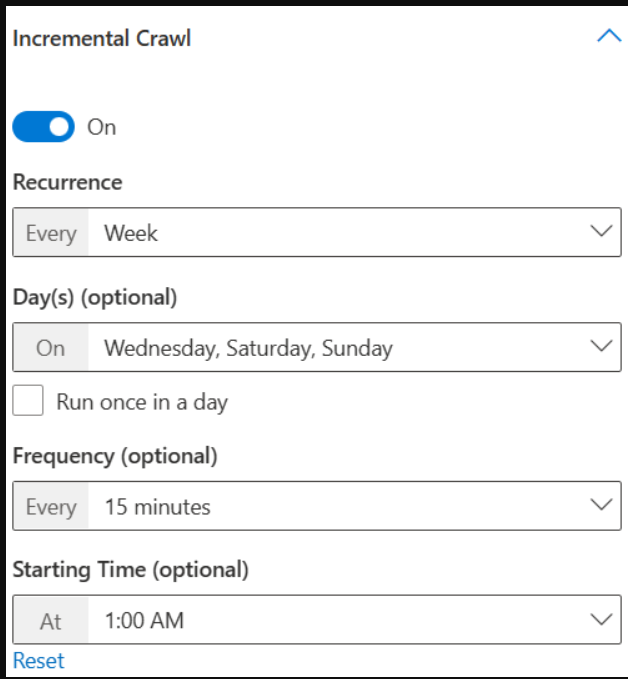Click the 15 minutes frequency field
This screenshot has width=628, height=679.
pyautogui.click(x=354, y=506)
